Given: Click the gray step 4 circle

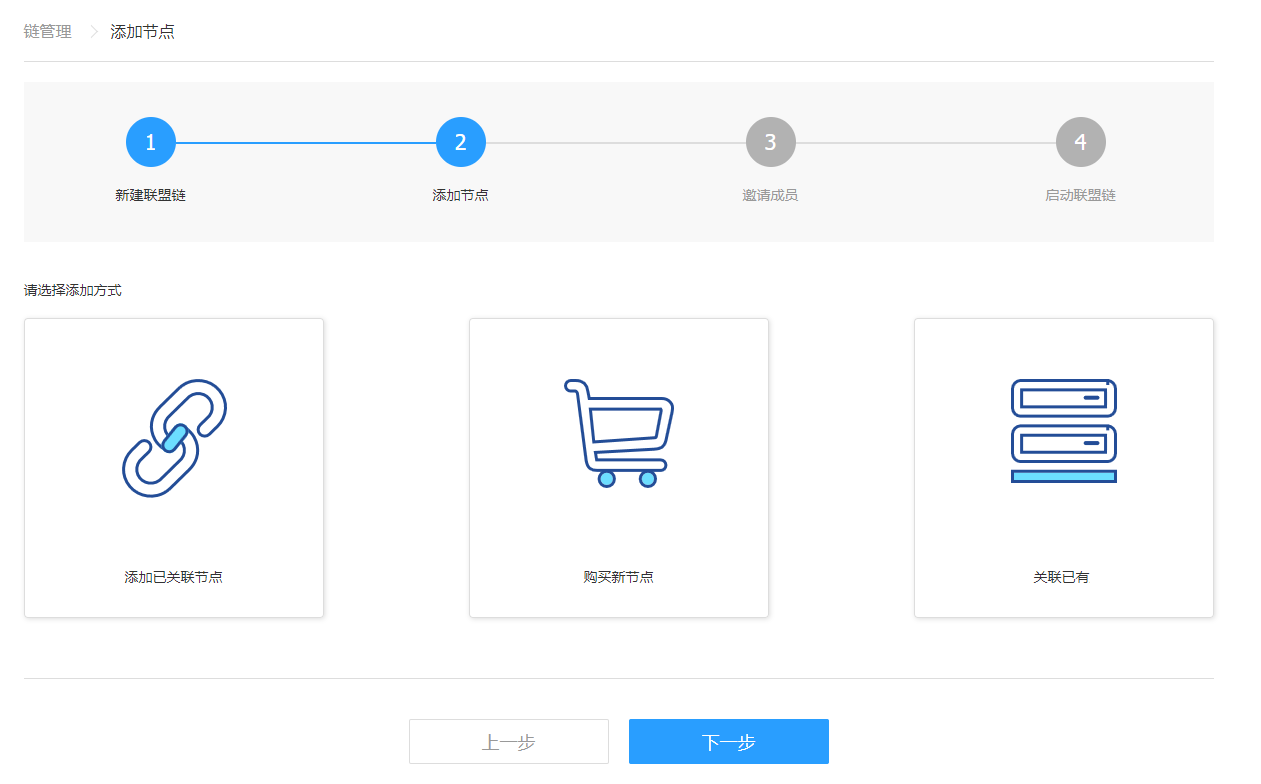Looking at the screenshot, I should pos(1081,142).
